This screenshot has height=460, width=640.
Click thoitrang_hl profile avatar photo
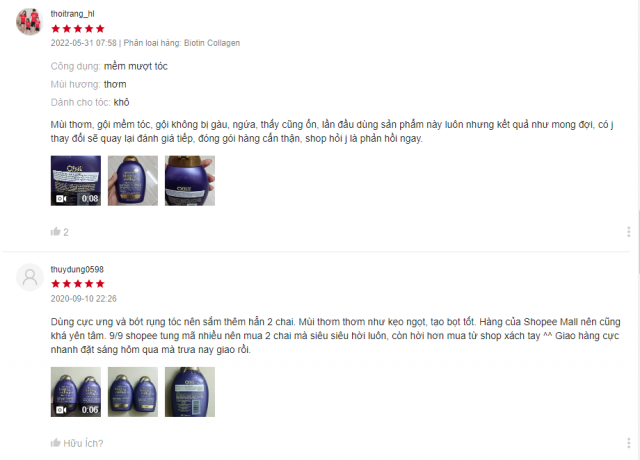click(29, 21)
